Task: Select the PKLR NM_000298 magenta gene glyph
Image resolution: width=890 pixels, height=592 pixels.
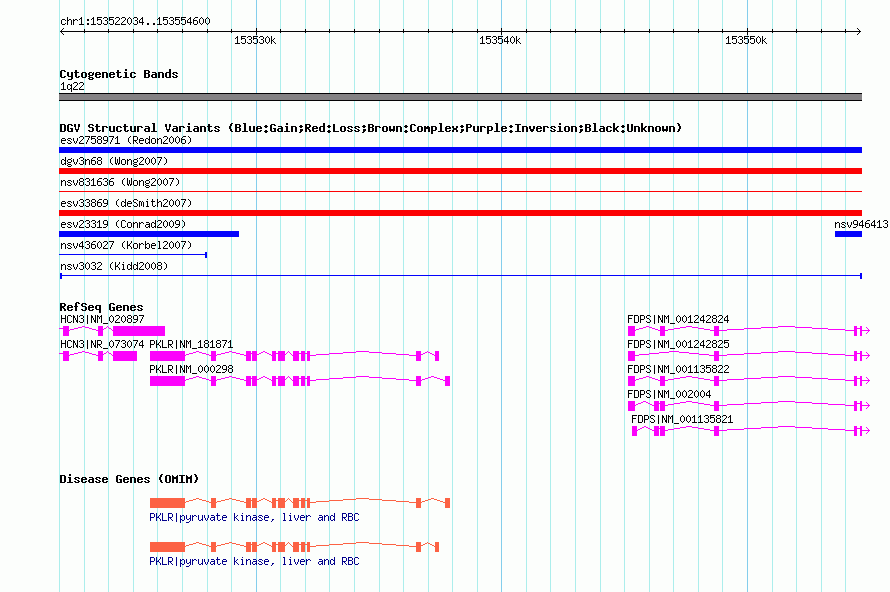Action: point(300,381)
